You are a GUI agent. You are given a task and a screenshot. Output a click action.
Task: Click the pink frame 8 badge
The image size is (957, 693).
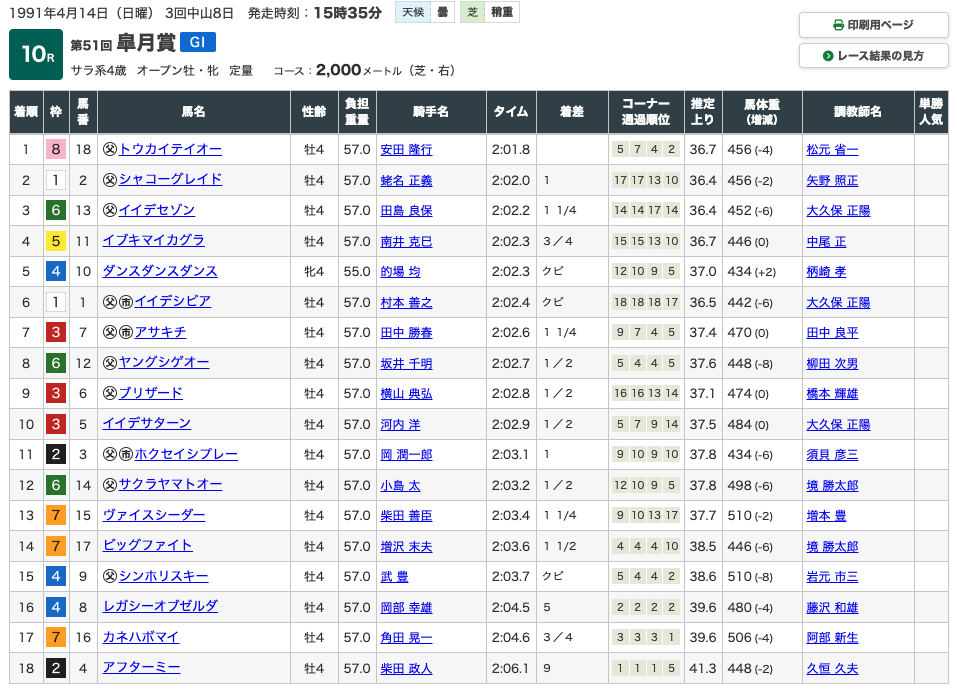pyautogui.click(x=56, y=150)
